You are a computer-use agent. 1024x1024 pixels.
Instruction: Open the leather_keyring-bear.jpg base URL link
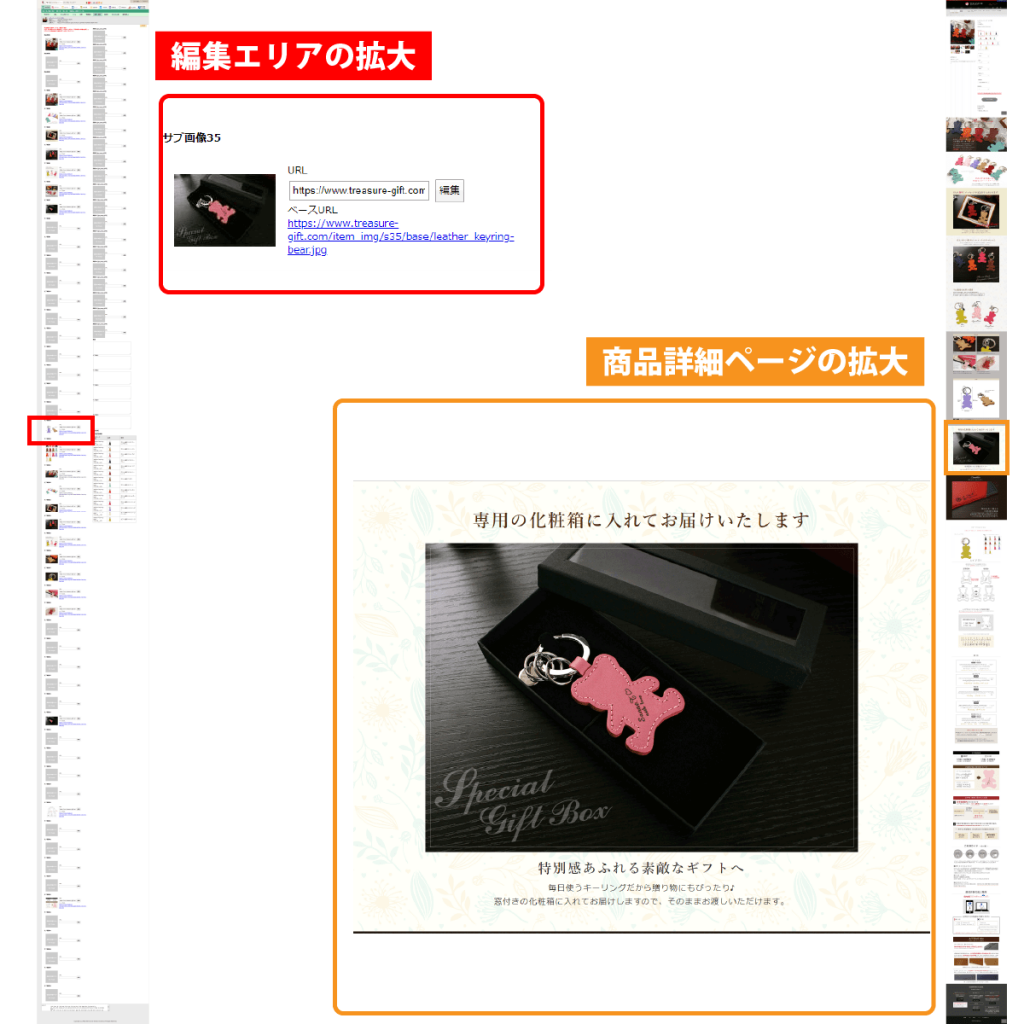pos(400,237)
